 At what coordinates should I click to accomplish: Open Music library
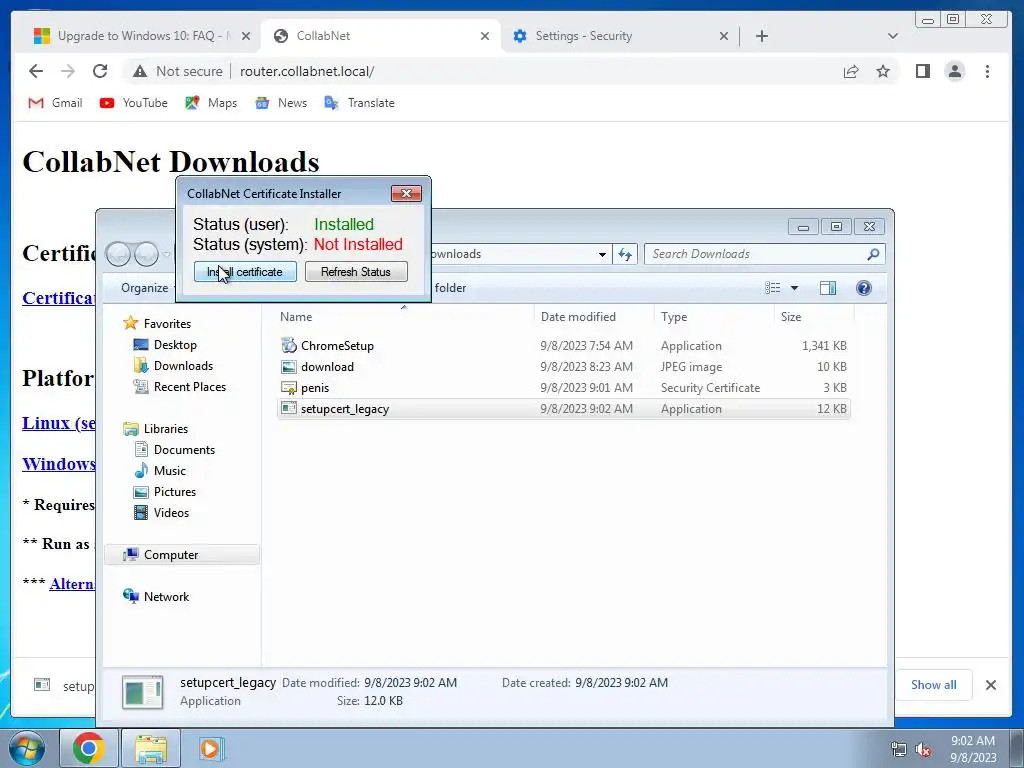[x=169, y=470]
